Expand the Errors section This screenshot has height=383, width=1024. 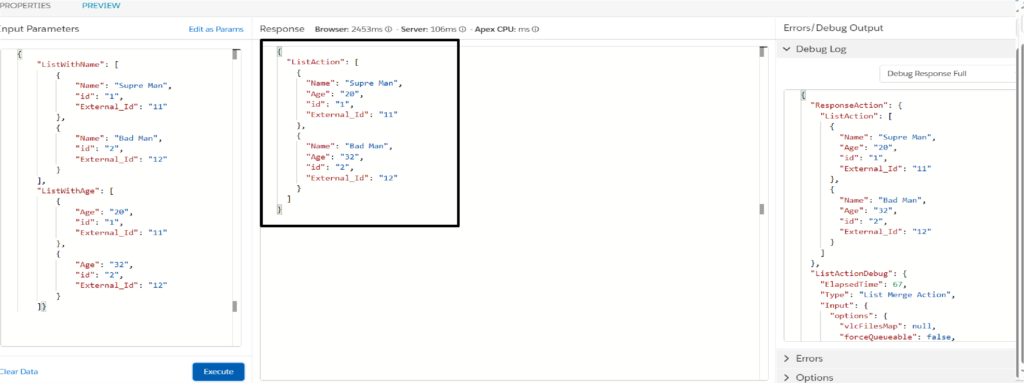(786, 358)
